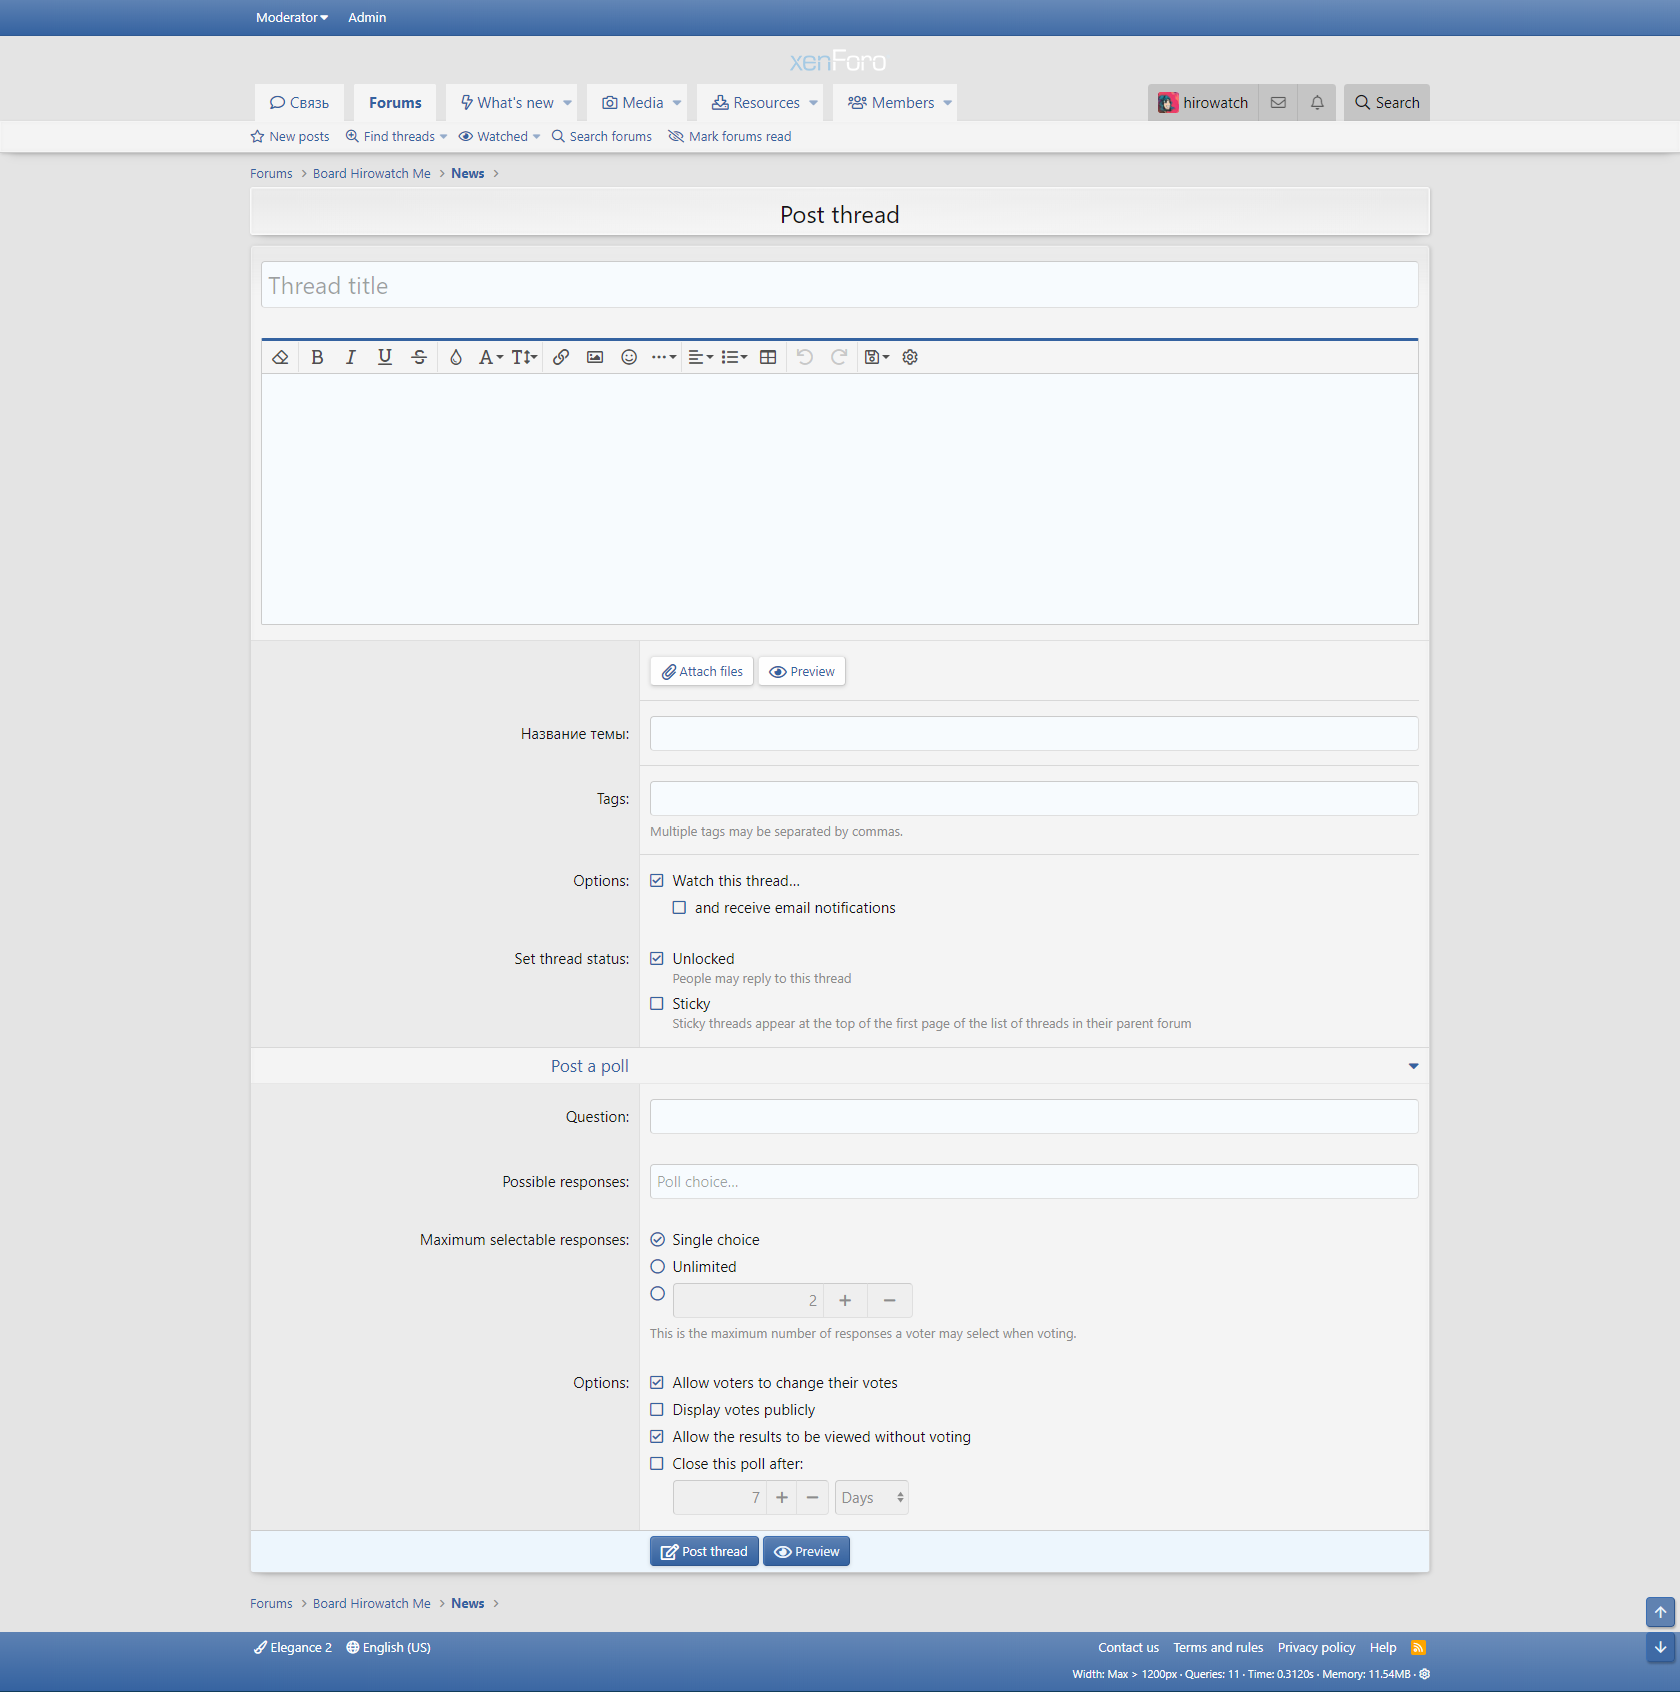Click the eraser remove formatting icon

280,357
